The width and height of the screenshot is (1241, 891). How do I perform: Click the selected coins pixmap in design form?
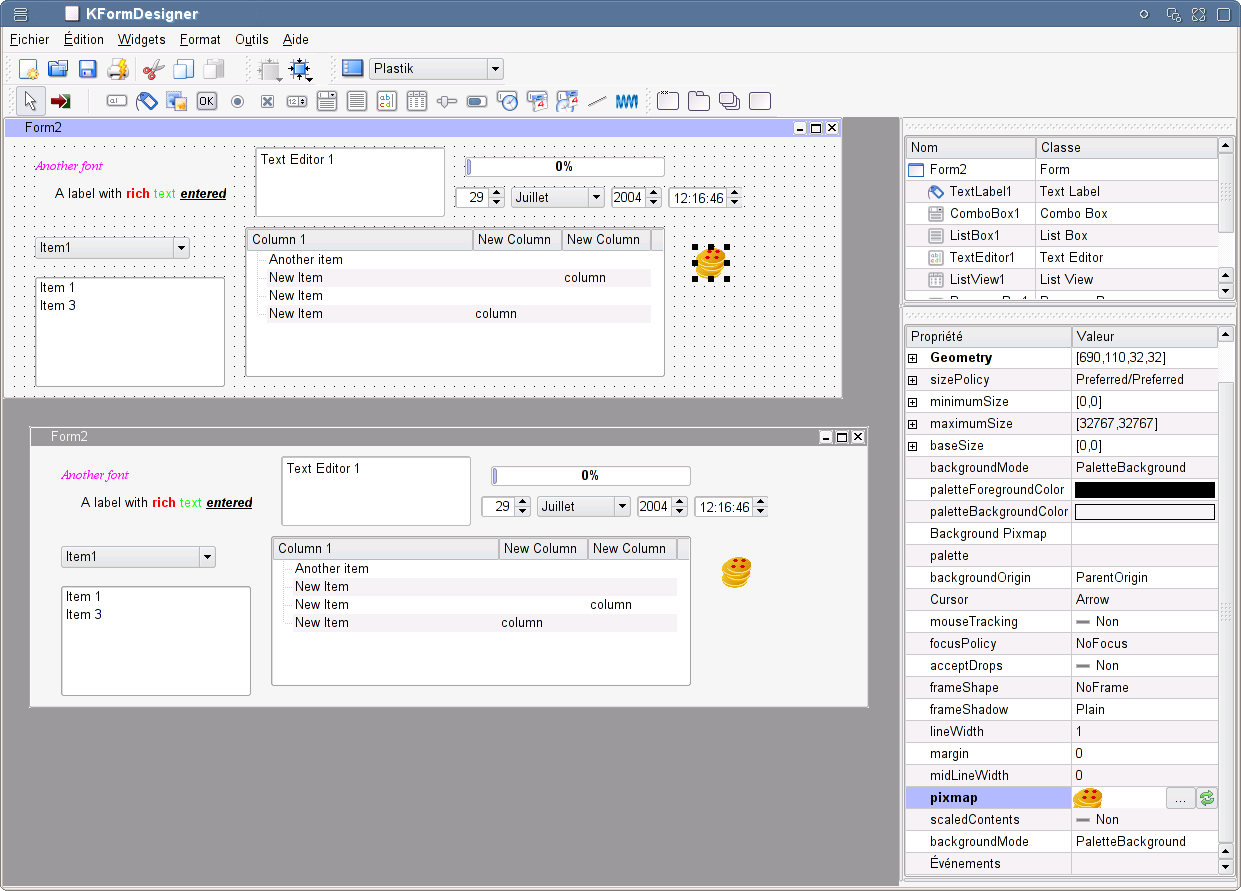point(710,262)
